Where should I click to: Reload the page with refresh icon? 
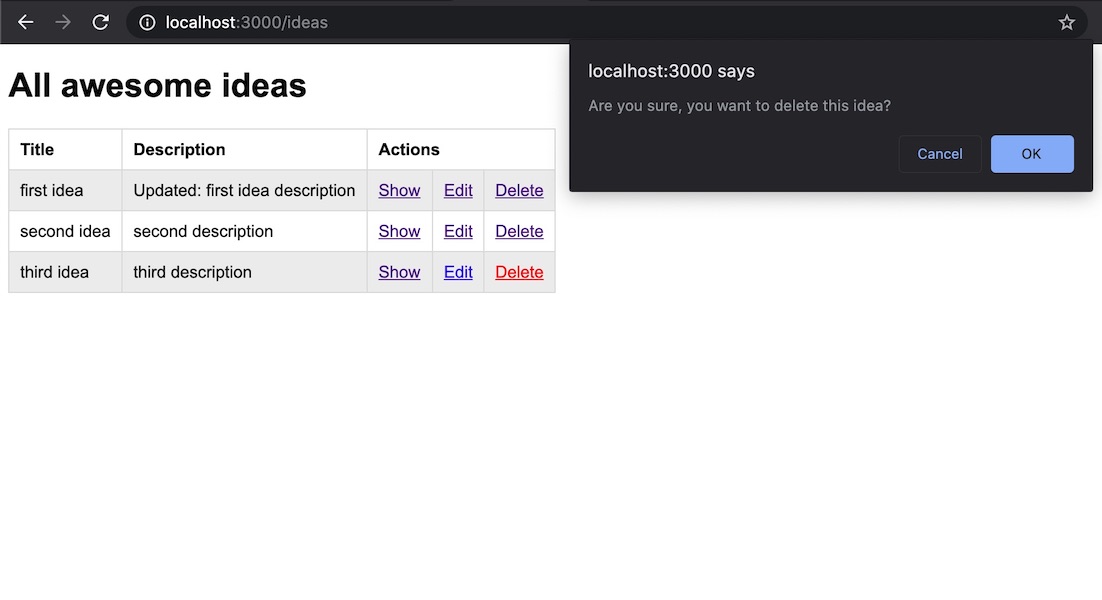point(100,22)
